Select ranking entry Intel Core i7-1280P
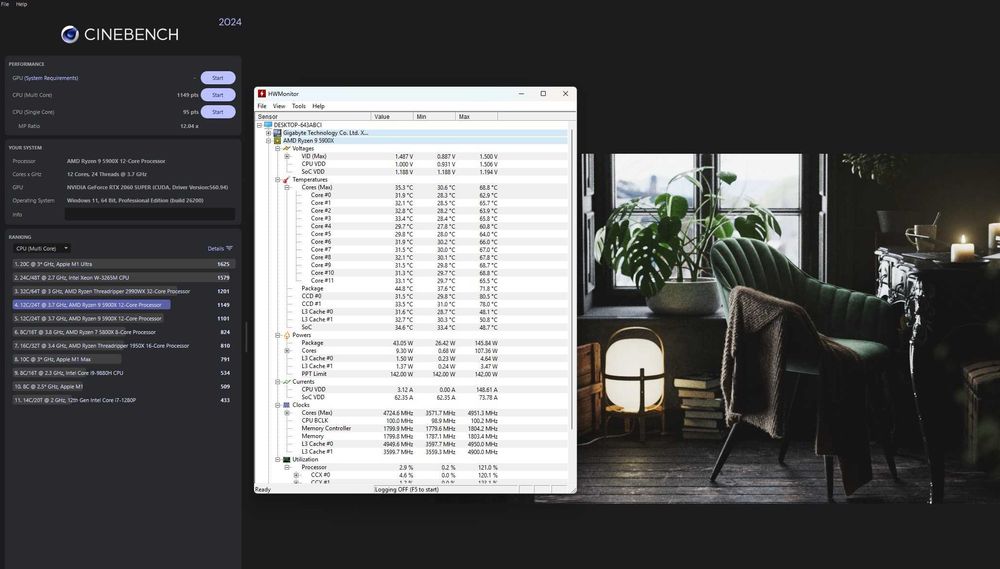Image resolution: width=1000 pixels, height=569 pixels. click(123, 400)
